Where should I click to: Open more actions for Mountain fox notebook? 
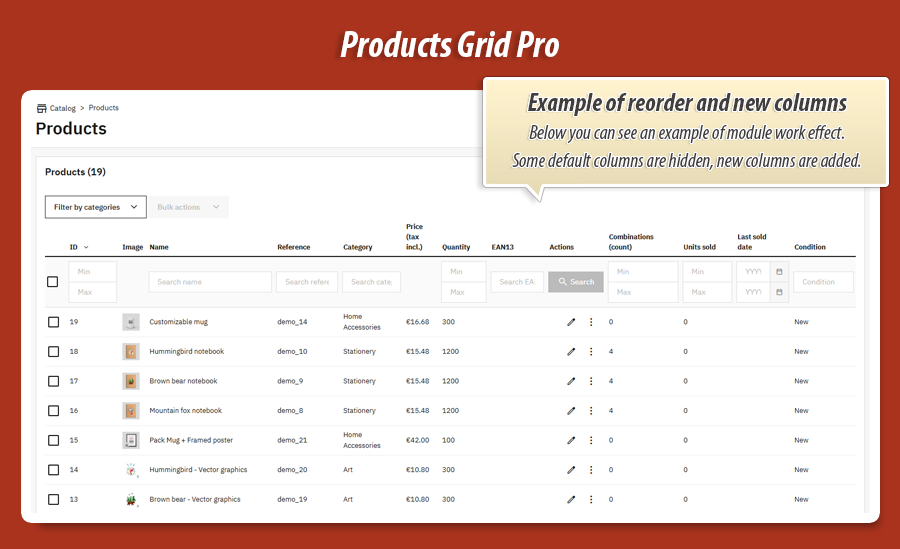click(x=591, y=411)
